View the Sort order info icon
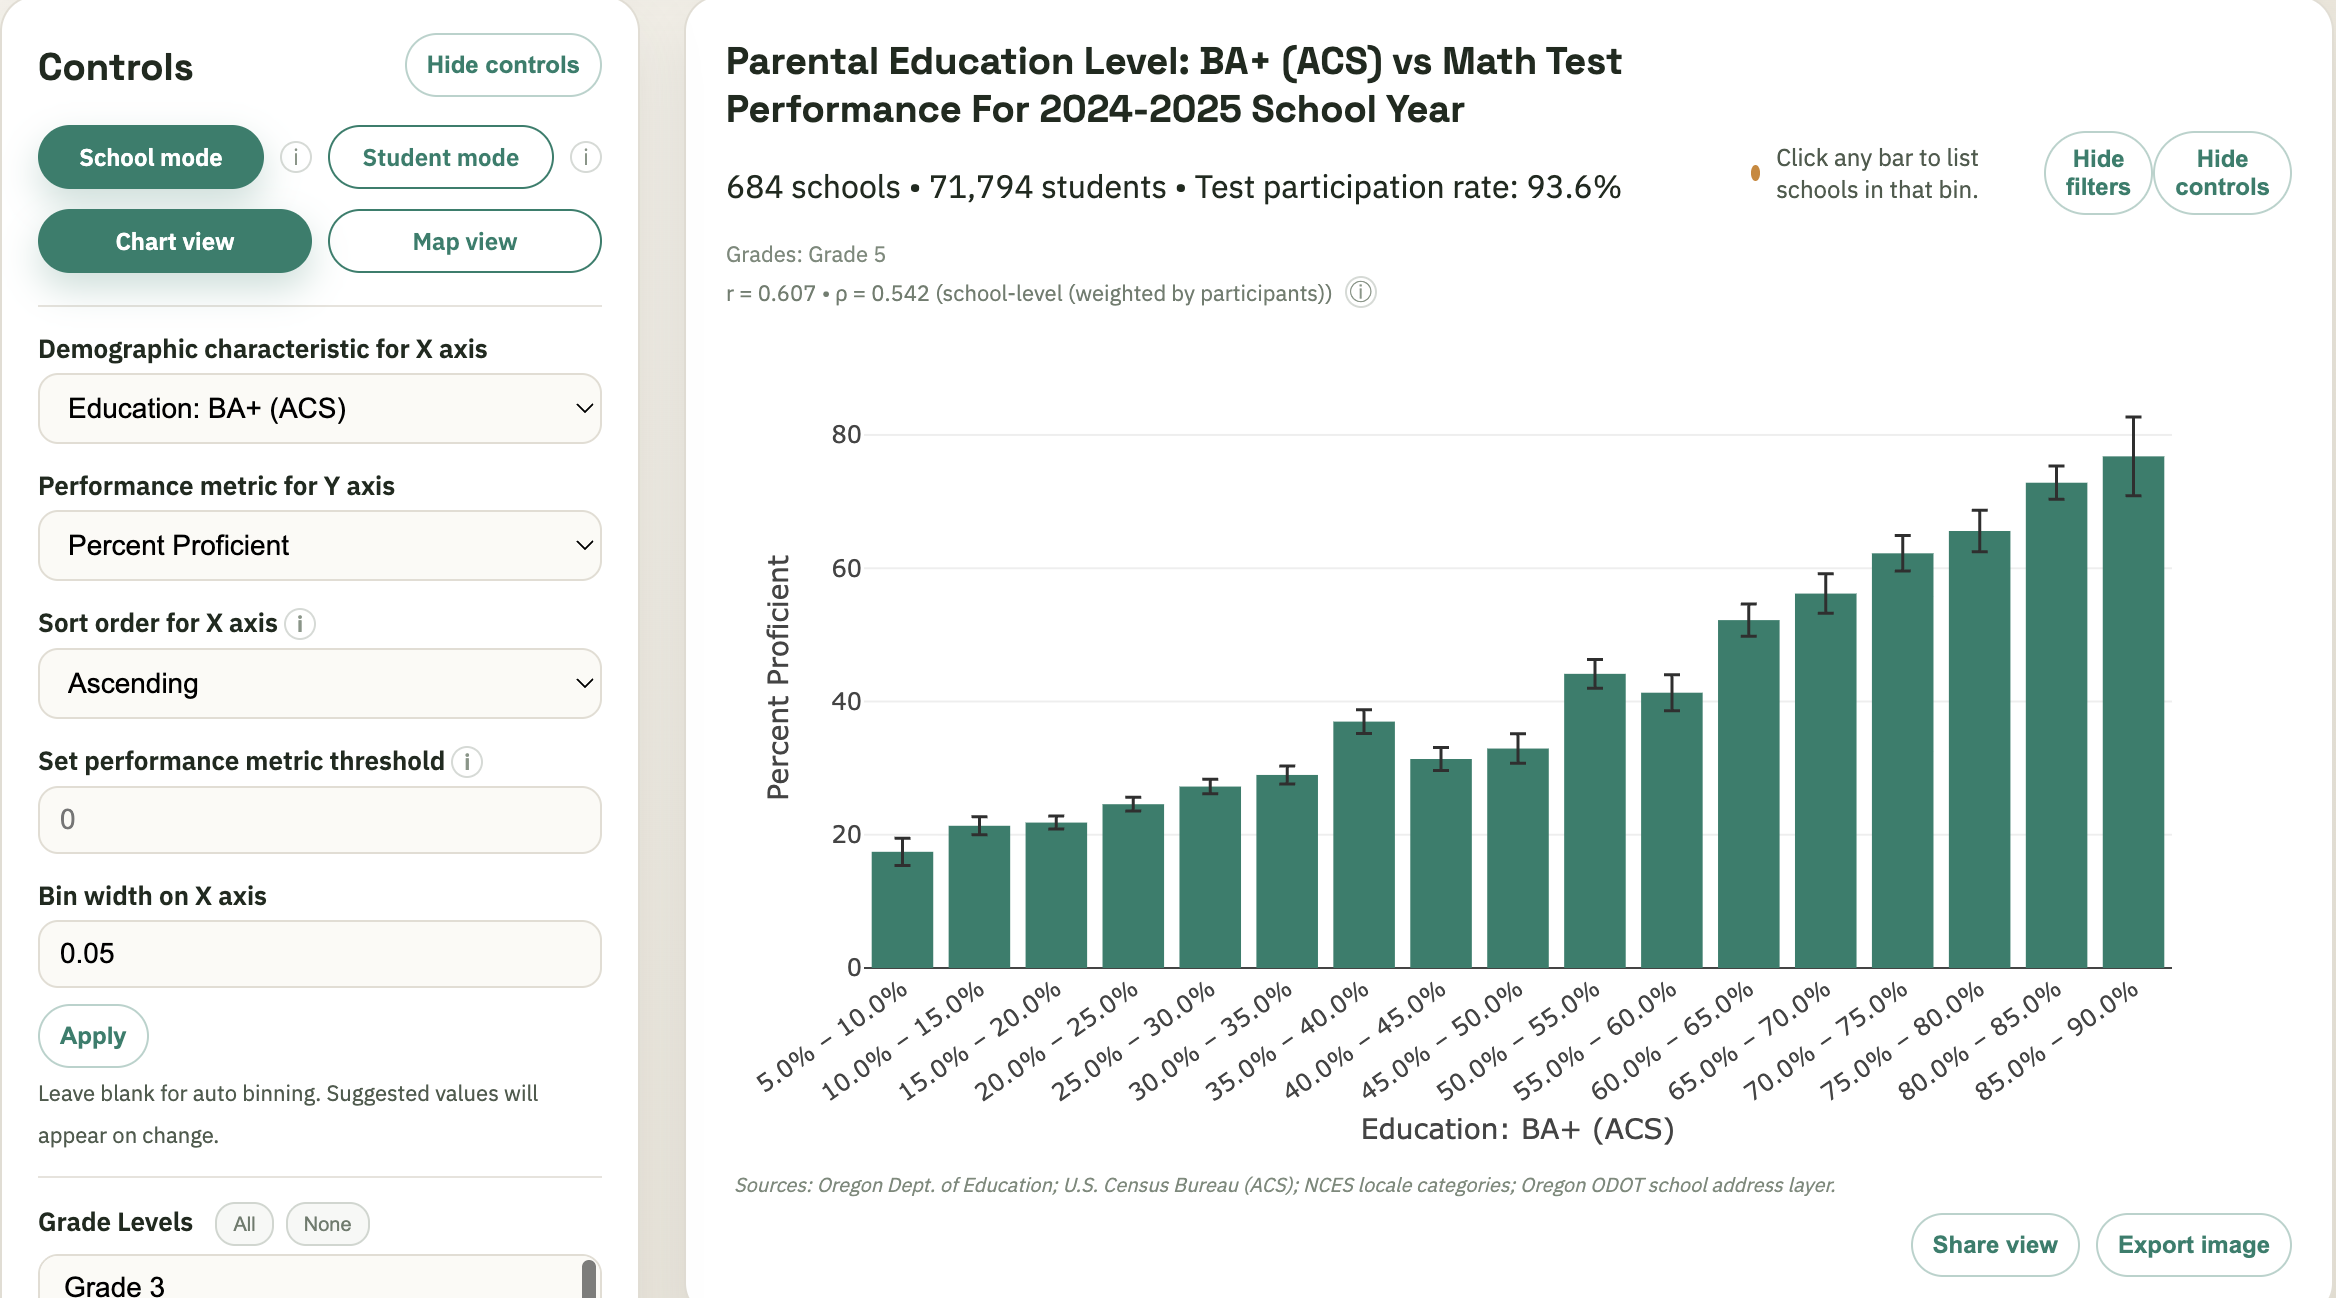Screen dimensions: 2336x1298 [300, 623]
